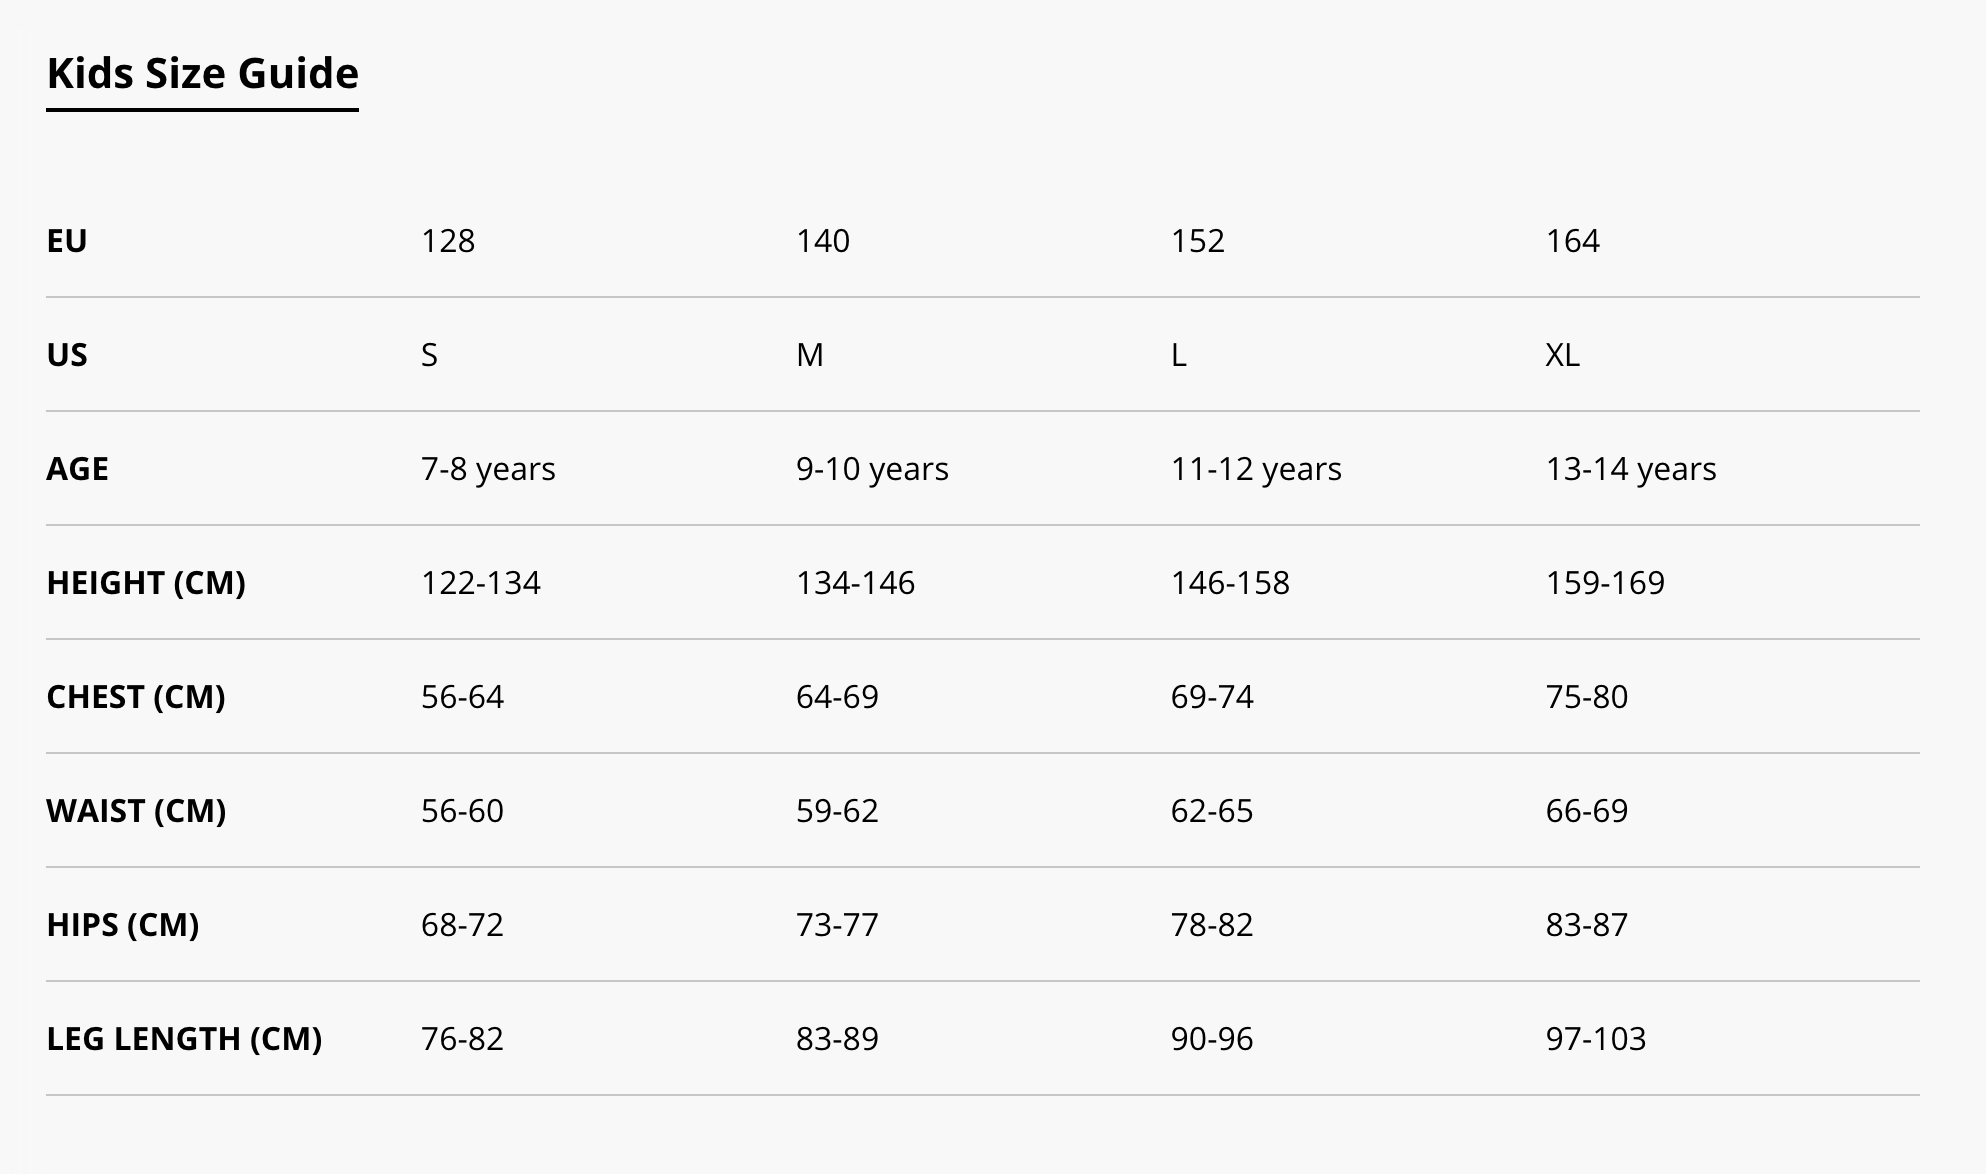This screenshot has height=1174, width=1986.
Task: Click the EU row label
Action: 67,241
